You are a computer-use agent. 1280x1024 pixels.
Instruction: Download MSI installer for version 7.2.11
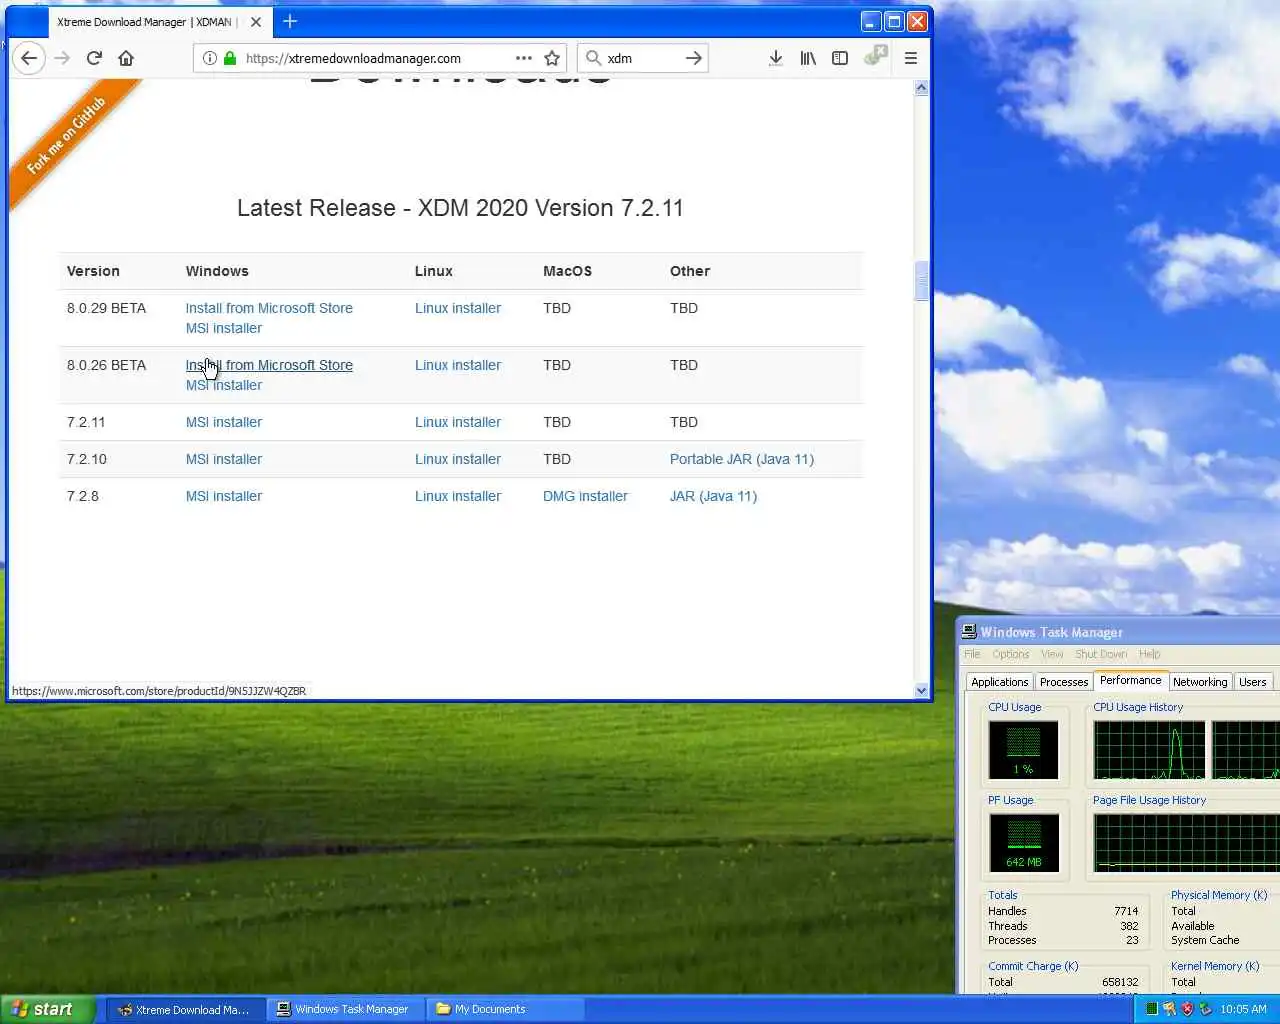[224, 422]
